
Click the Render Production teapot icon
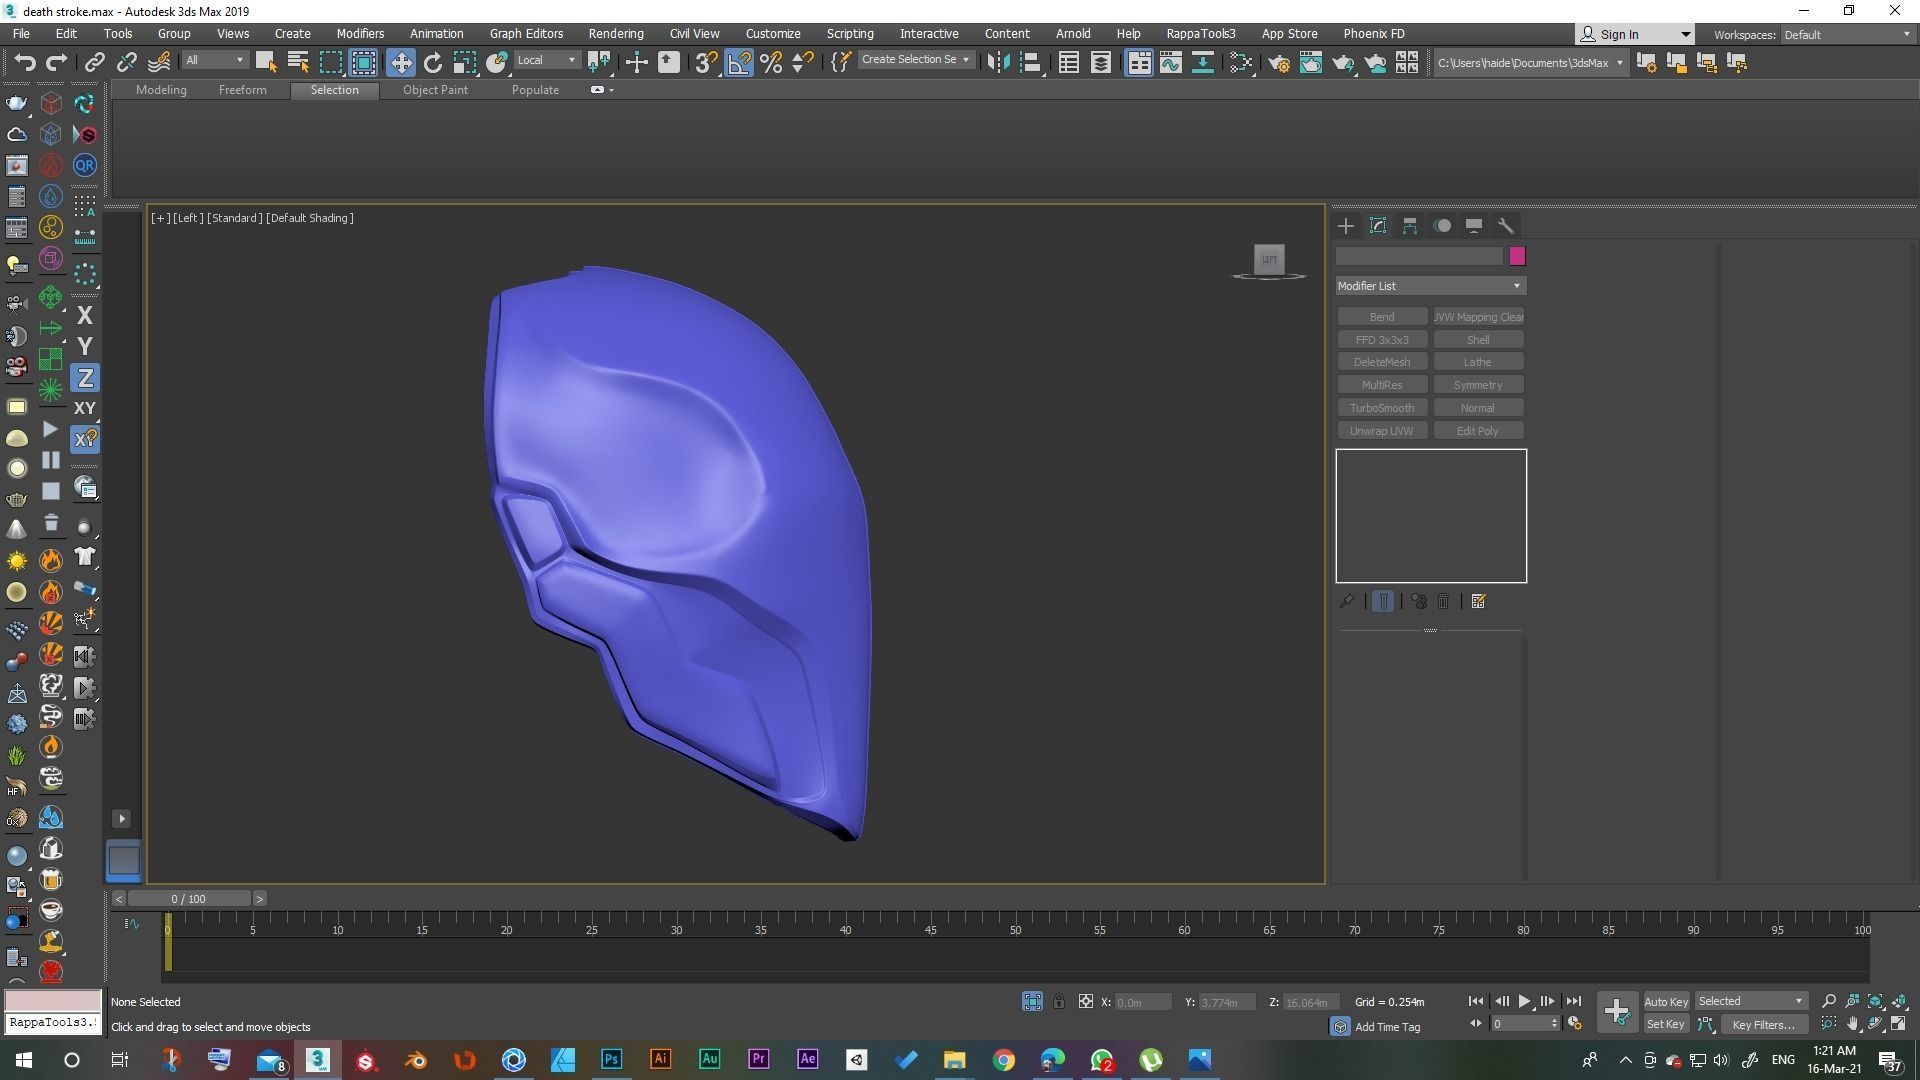[1343, 63]
